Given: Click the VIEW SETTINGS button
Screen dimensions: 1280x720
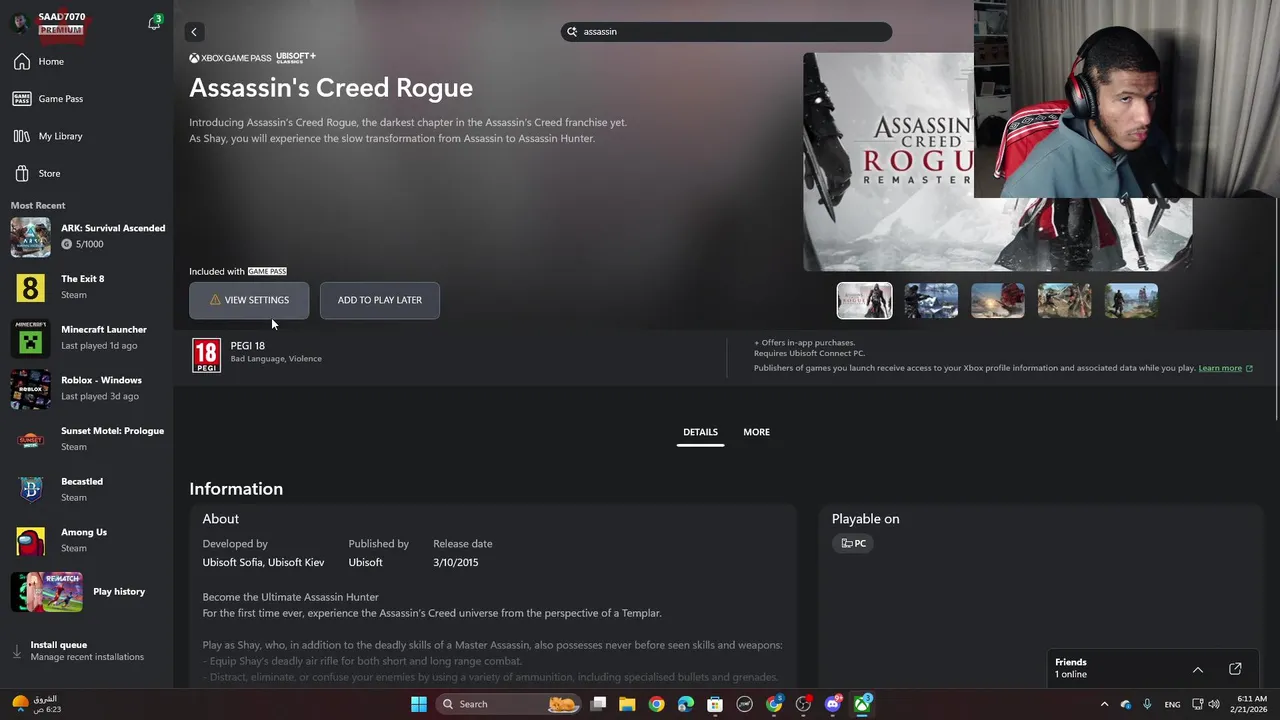Looking at the screenshot, I should [249, 300].
